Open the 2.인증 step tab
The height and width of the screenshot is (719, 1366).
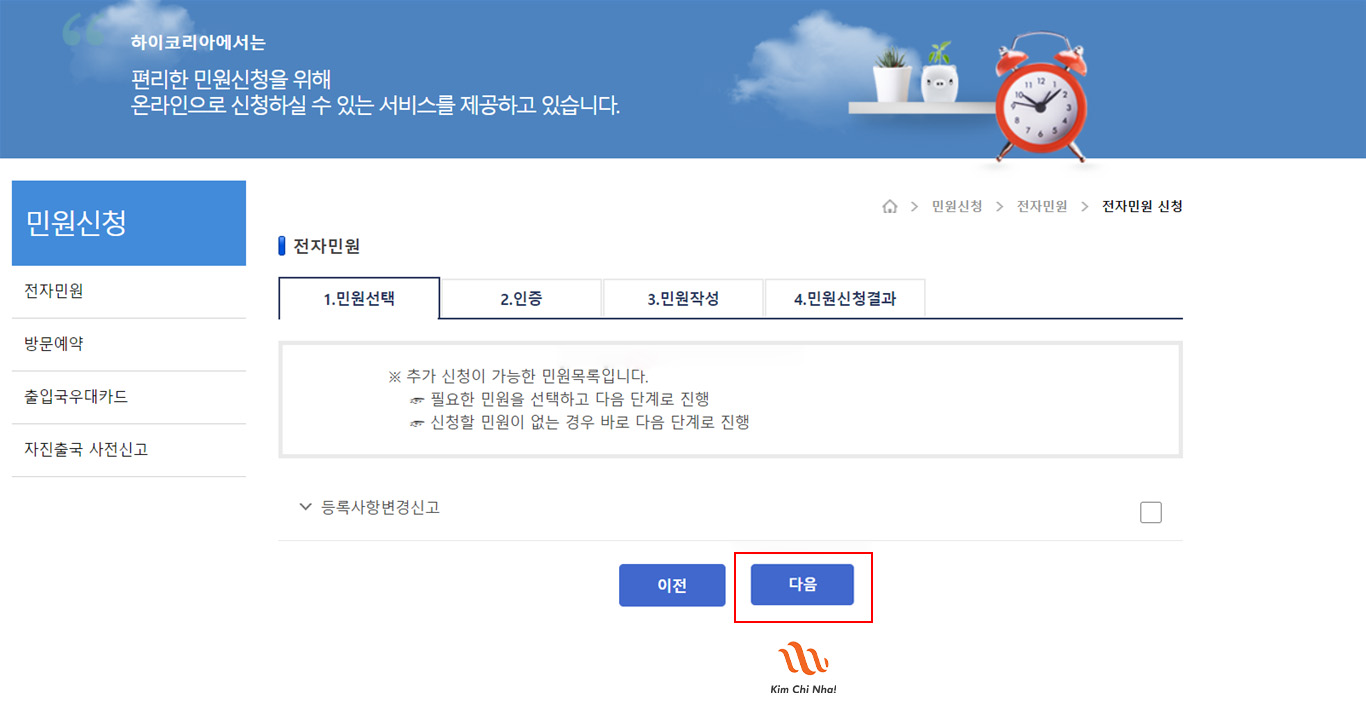pos(521,298)
